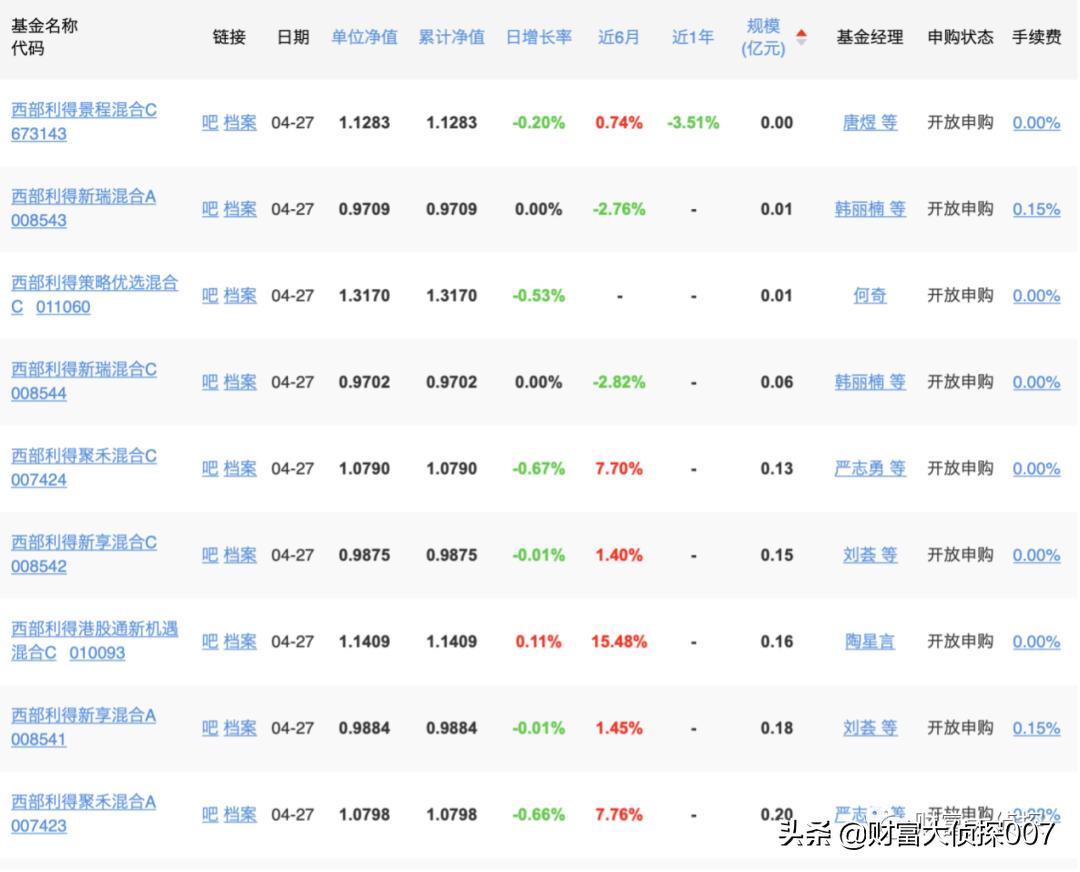Viewport: 1080px width, 872px height.
Task: Sort funds by 单位净值 column
Action: [x=364, y=37]
